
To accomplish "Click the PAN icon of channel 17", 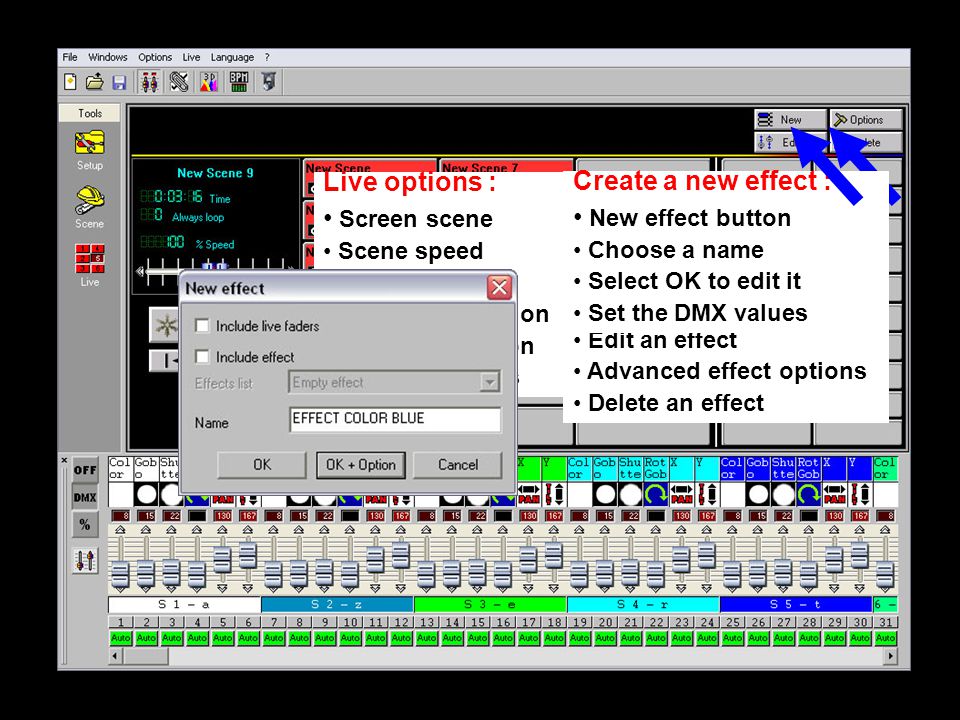I will coord(528,494).
